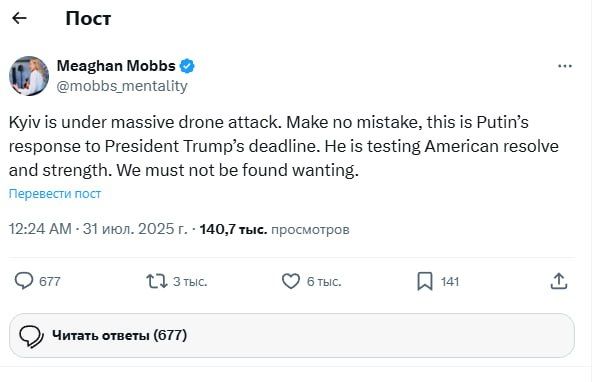Image resolution: width=602 pixels, height=382 pixels.
Task: Click the reply speech bubble icon
Action: pos(24,281)
